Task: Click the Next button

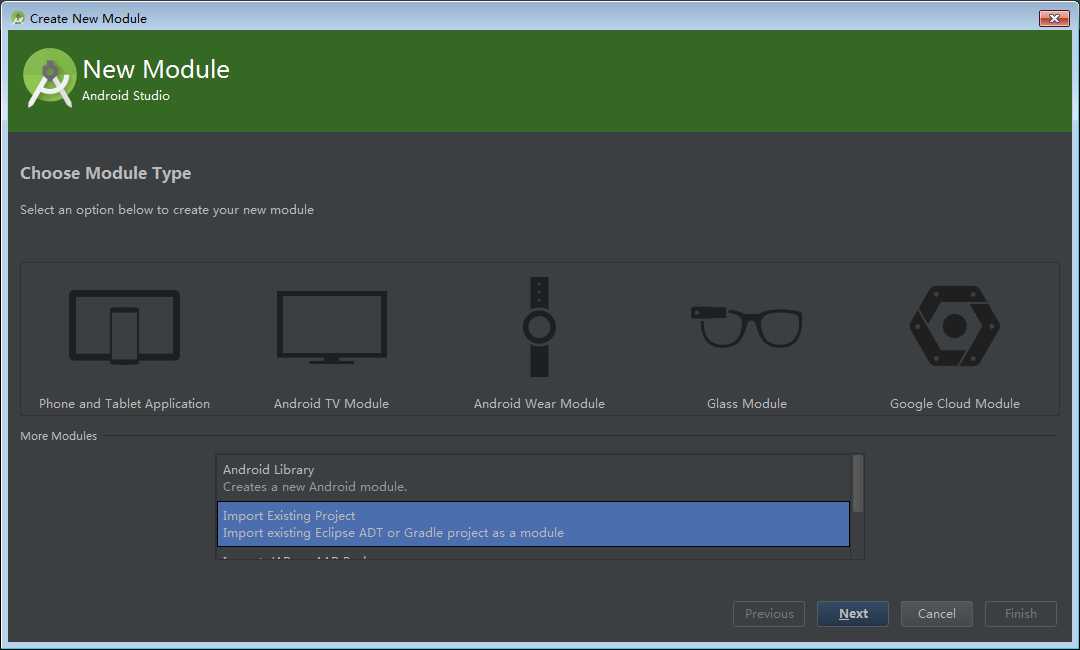Action: pyautogui.click(x=853, y=614)
